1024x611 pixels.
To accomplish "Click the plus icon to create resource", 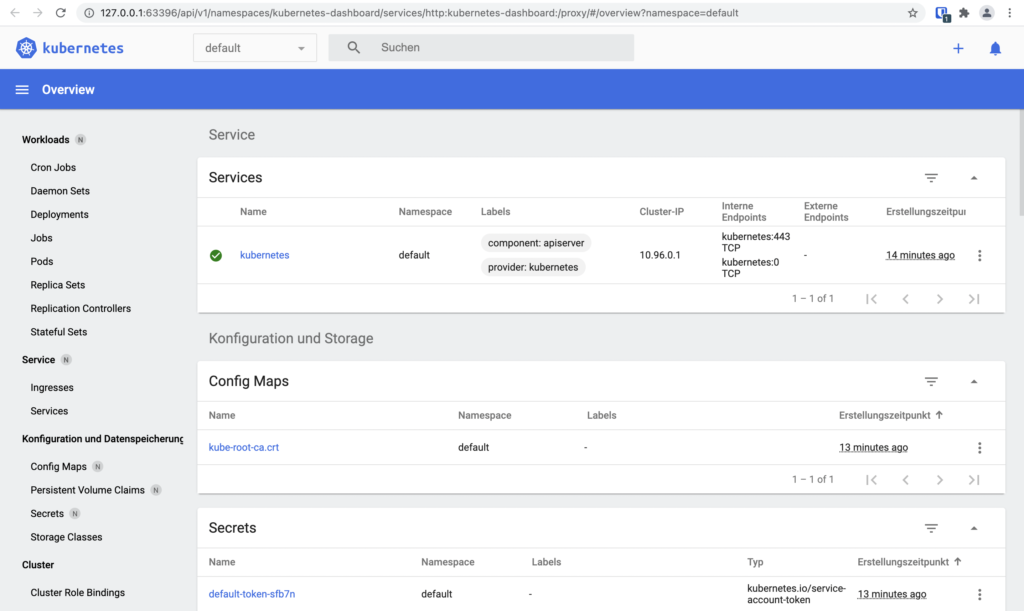I will 958,48.
